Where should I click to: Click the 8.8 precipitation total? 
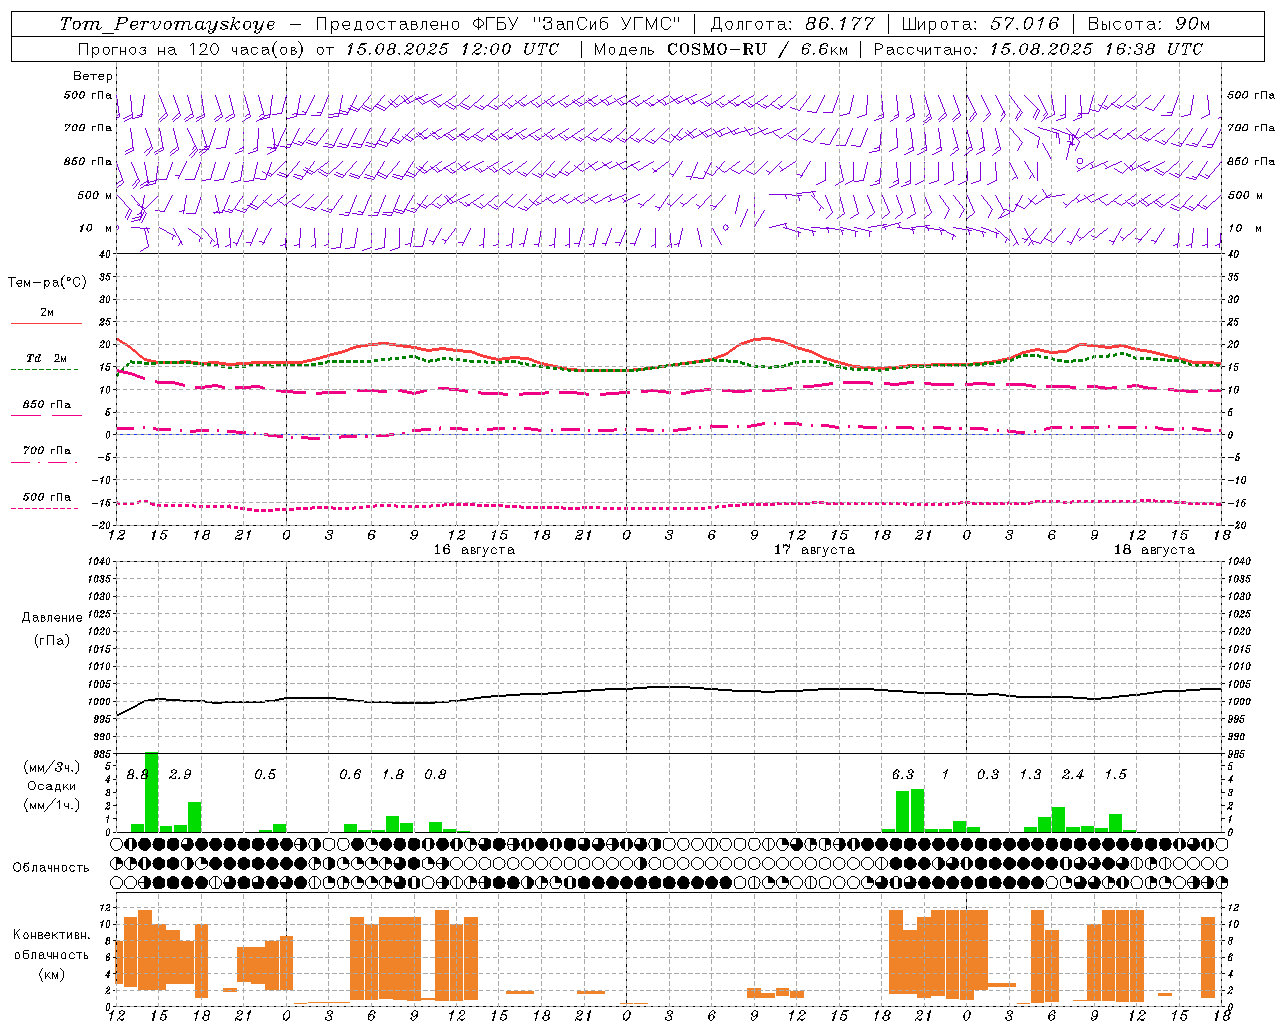(x=138, y=775)
